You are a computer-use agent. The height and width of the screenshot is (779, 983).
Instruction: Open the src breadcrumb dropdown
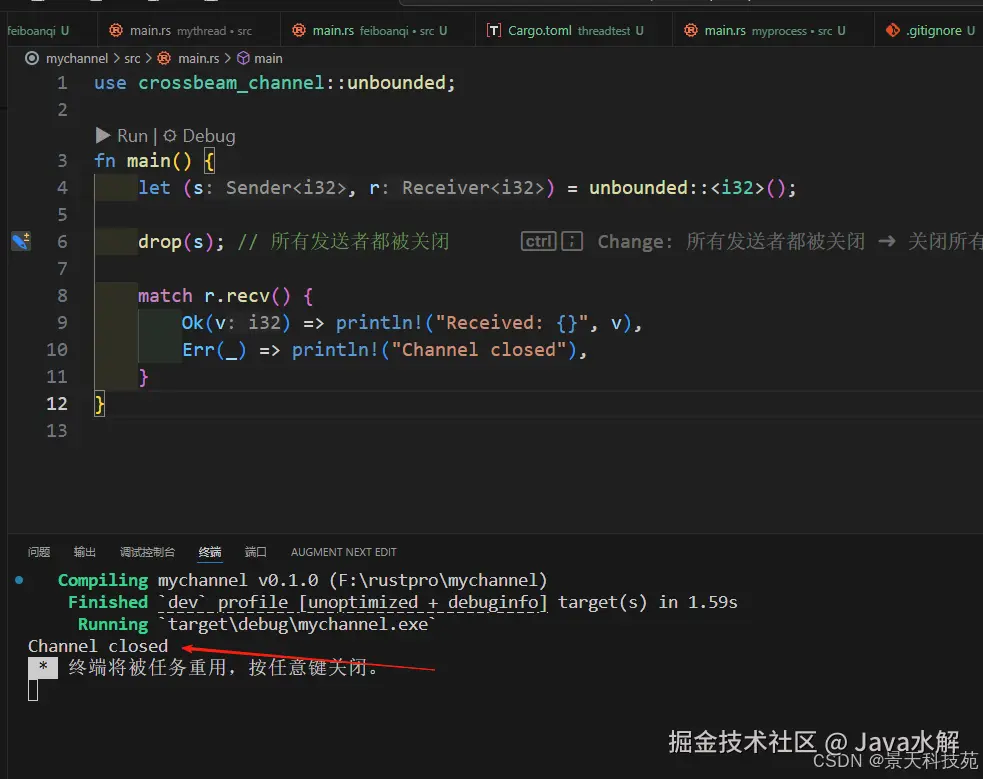[x=132, y=58]
